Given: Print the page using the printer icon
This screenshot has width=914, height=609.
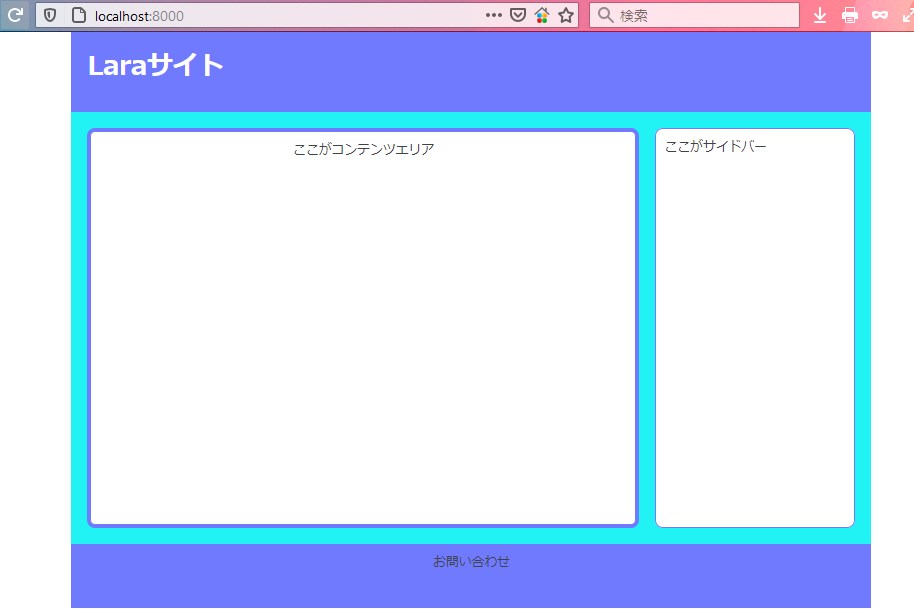Looking at the screenshot, I should click(x=850, y=15).
